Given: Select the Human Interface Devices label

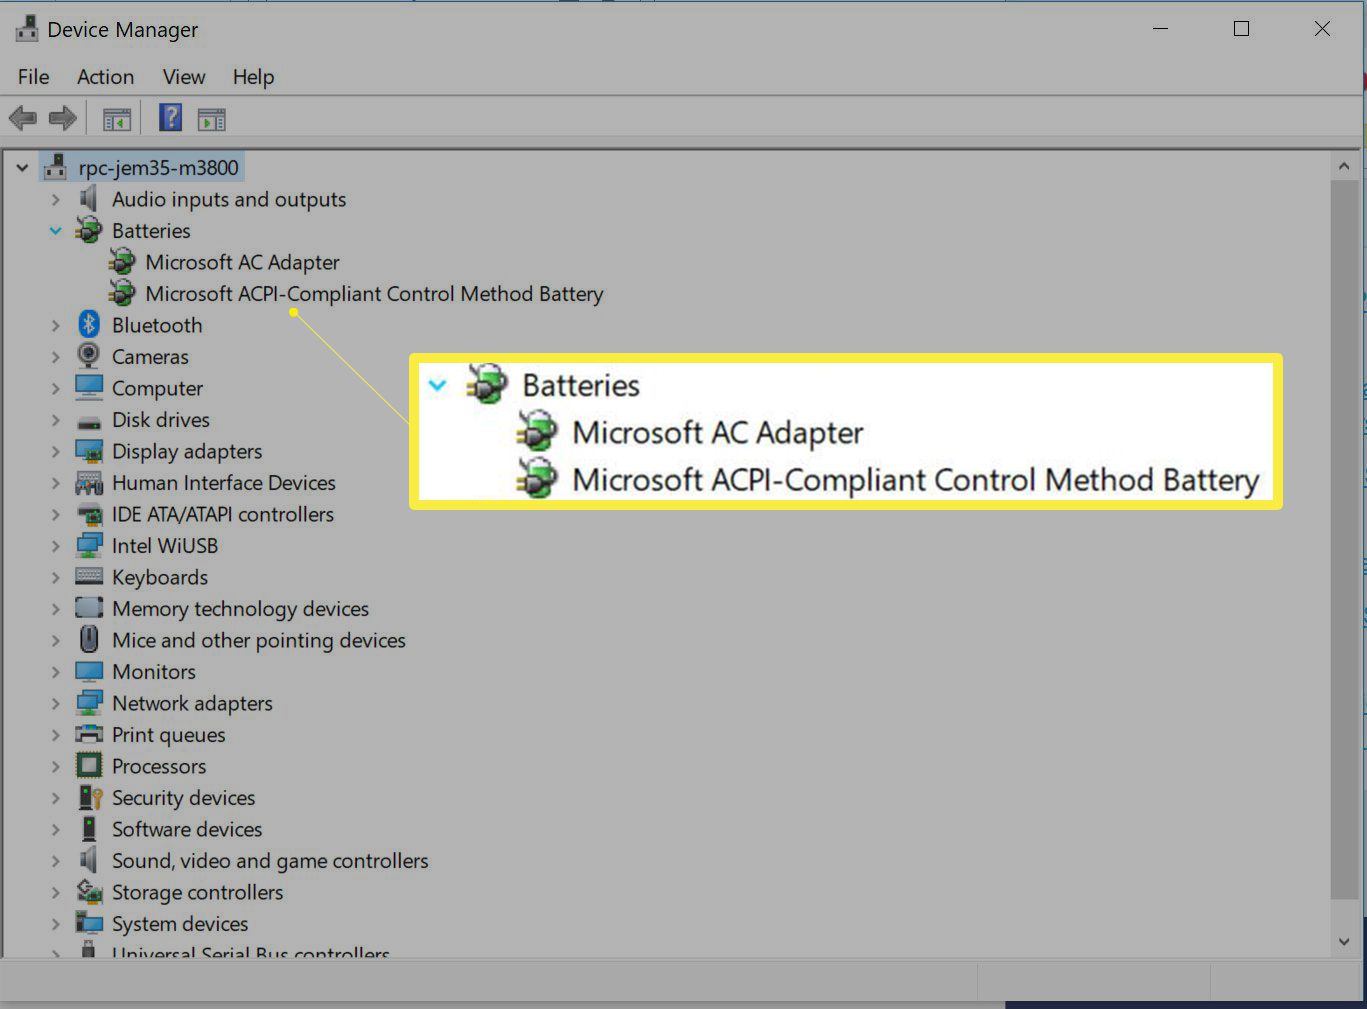Looking at the screenshot, I should pyautogui.click(x=224, y=483).
